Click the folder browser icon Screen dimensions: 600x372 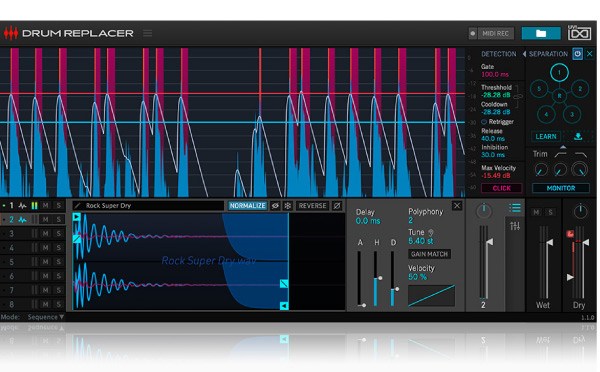[541, 33]
